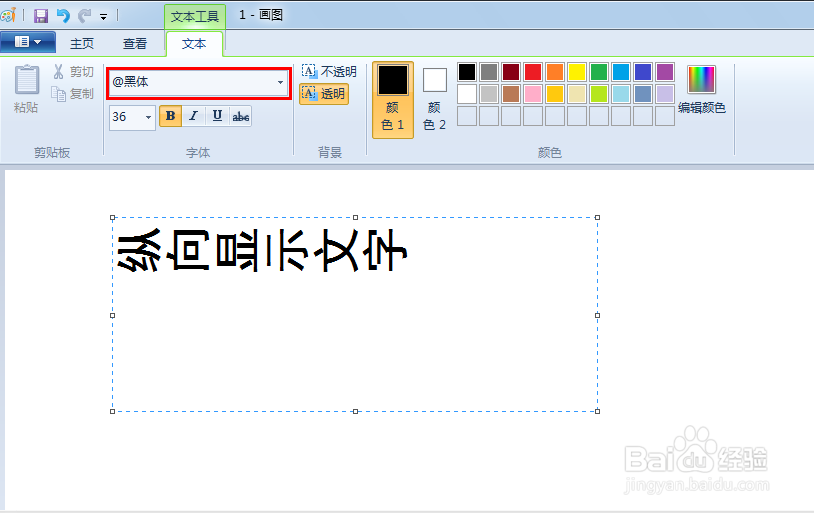The height and width of the screenshot is (513, 814).
Task: Pick the indigo color swatch
Action: point(643,72)
